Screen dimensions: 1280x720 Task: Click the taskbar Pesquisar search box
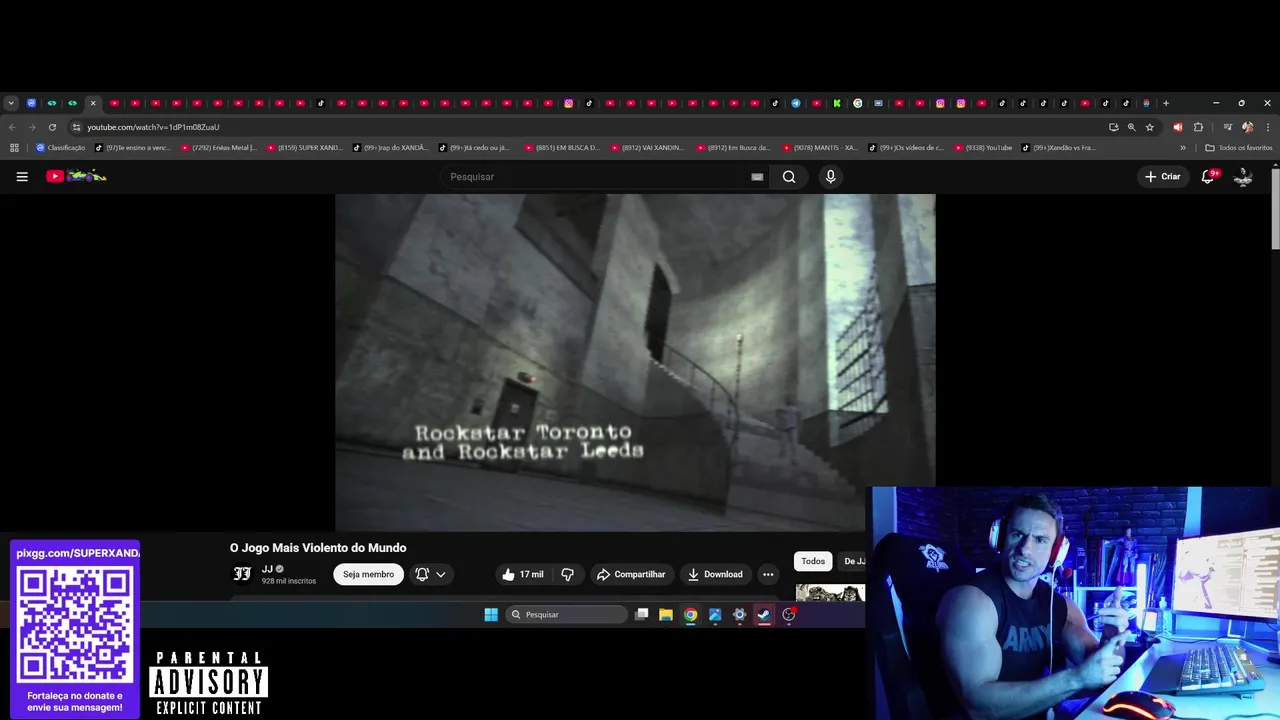[566, 615]
